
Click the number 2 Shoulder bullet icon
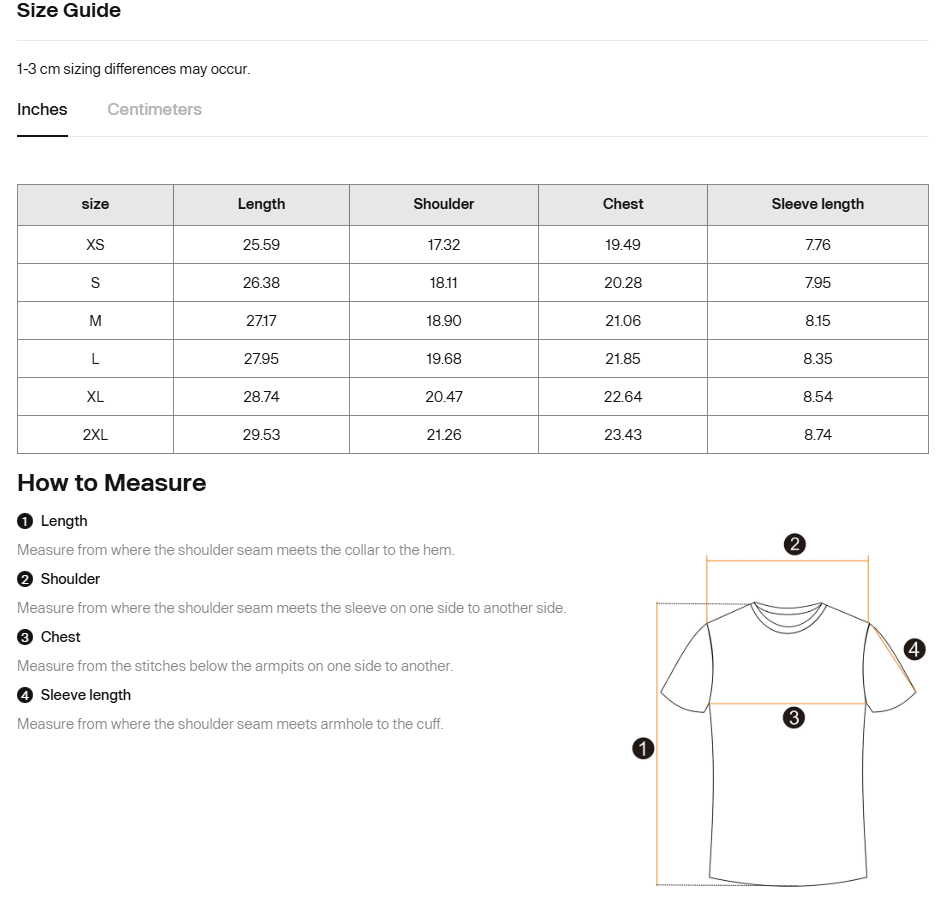click(x=25, y=579)
